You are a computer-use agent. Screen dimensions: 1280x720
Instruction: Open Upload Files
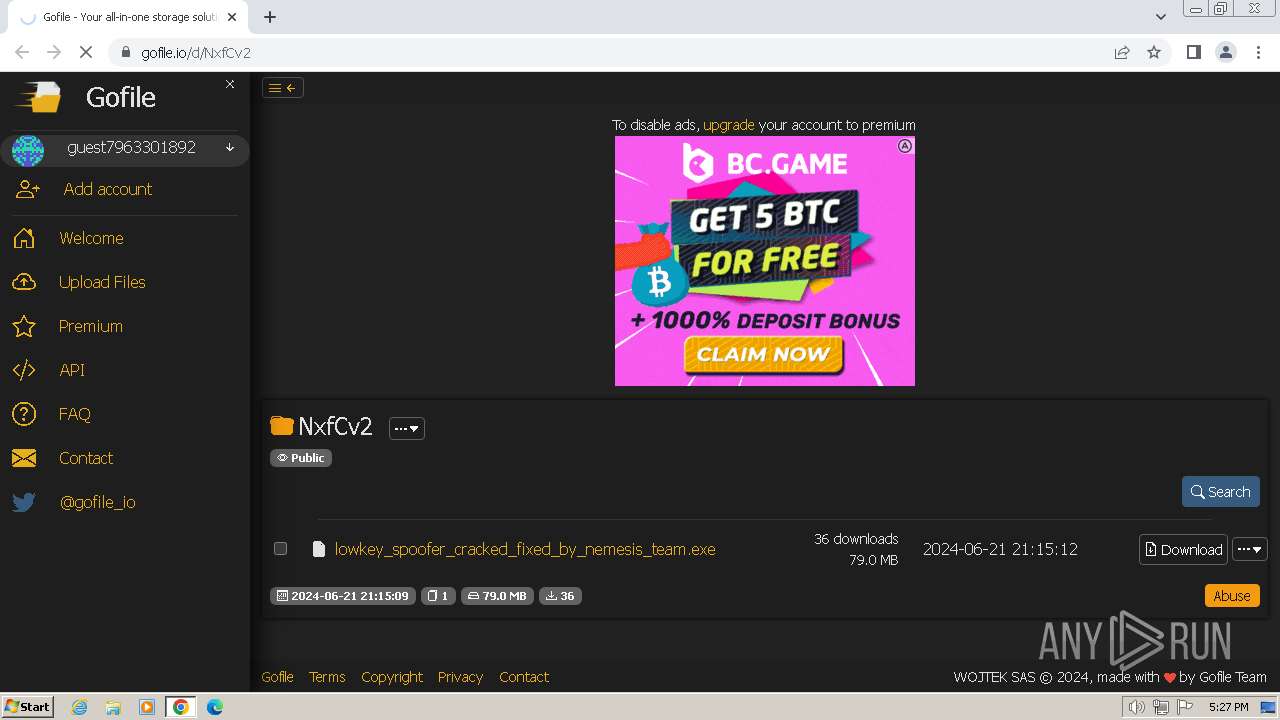tap(102, 282)
